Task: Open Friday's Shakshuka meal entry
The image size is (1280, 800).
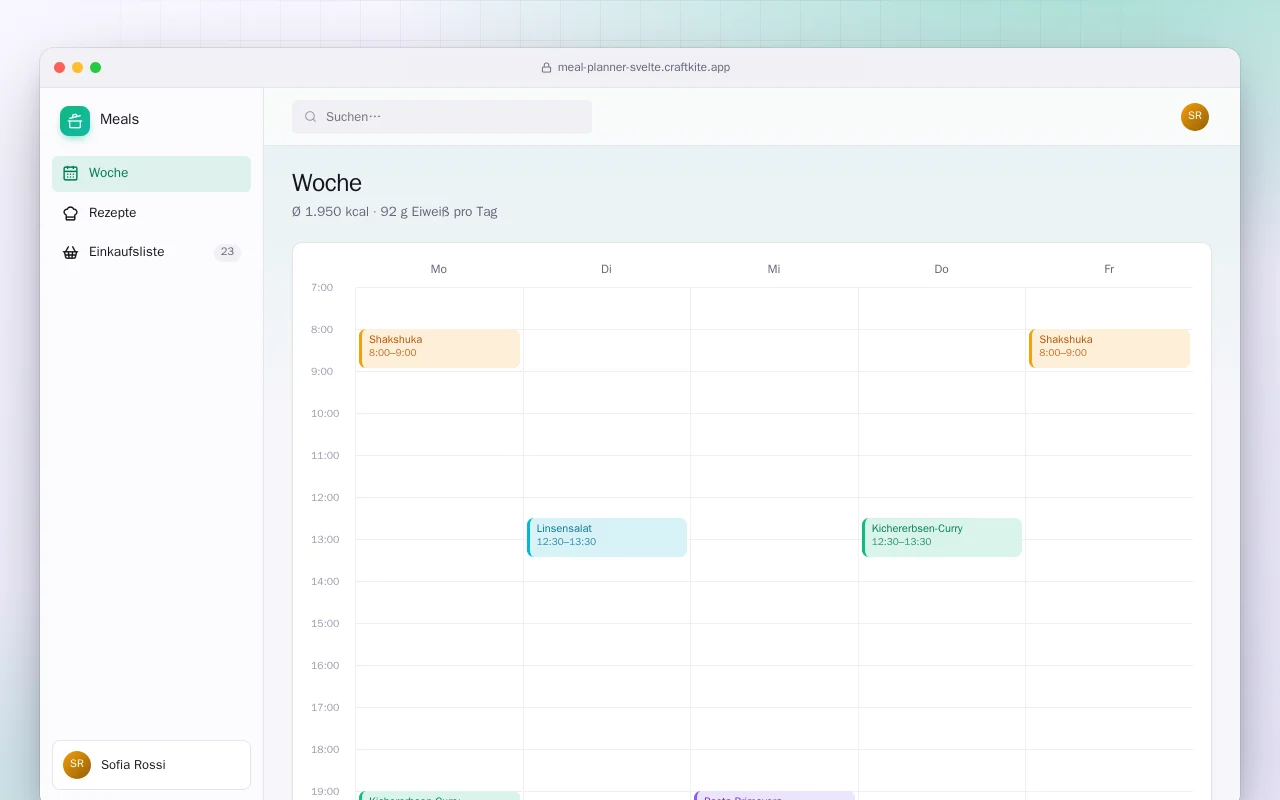Action: pyautogui.click(x=1109, y=349)
